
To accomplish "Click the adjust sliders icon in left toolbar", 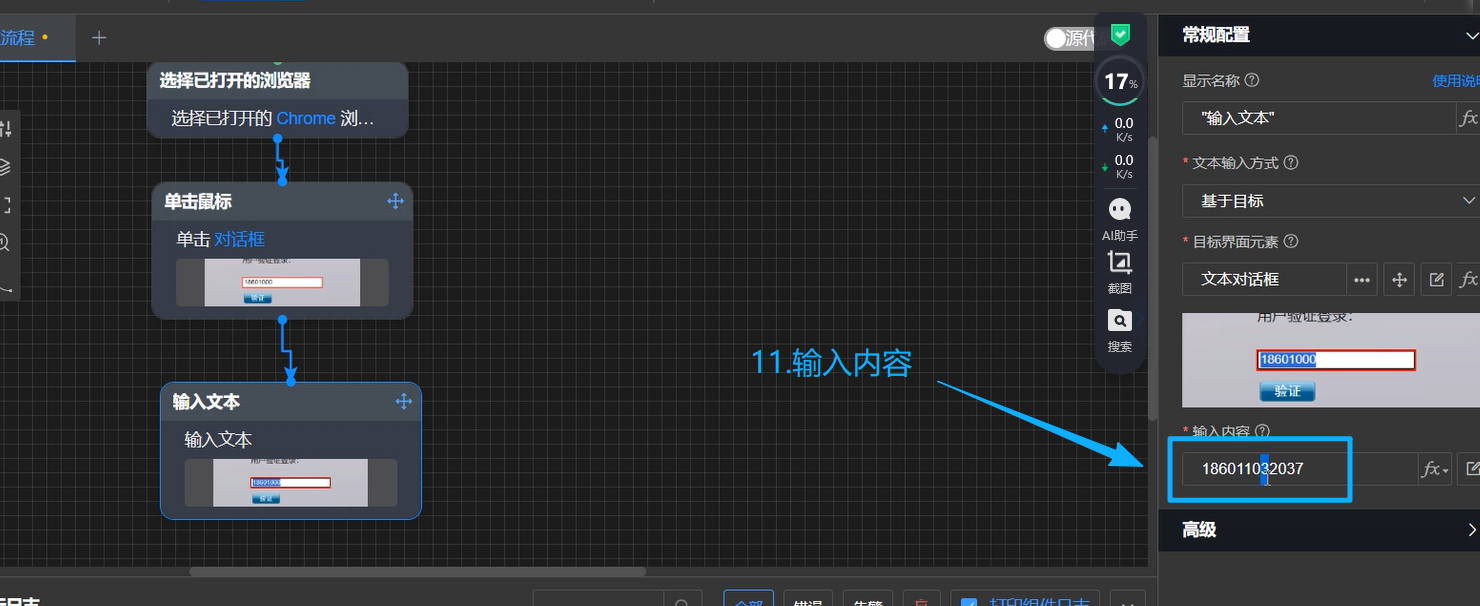I will pyautogui.click(x=5, y=128).
